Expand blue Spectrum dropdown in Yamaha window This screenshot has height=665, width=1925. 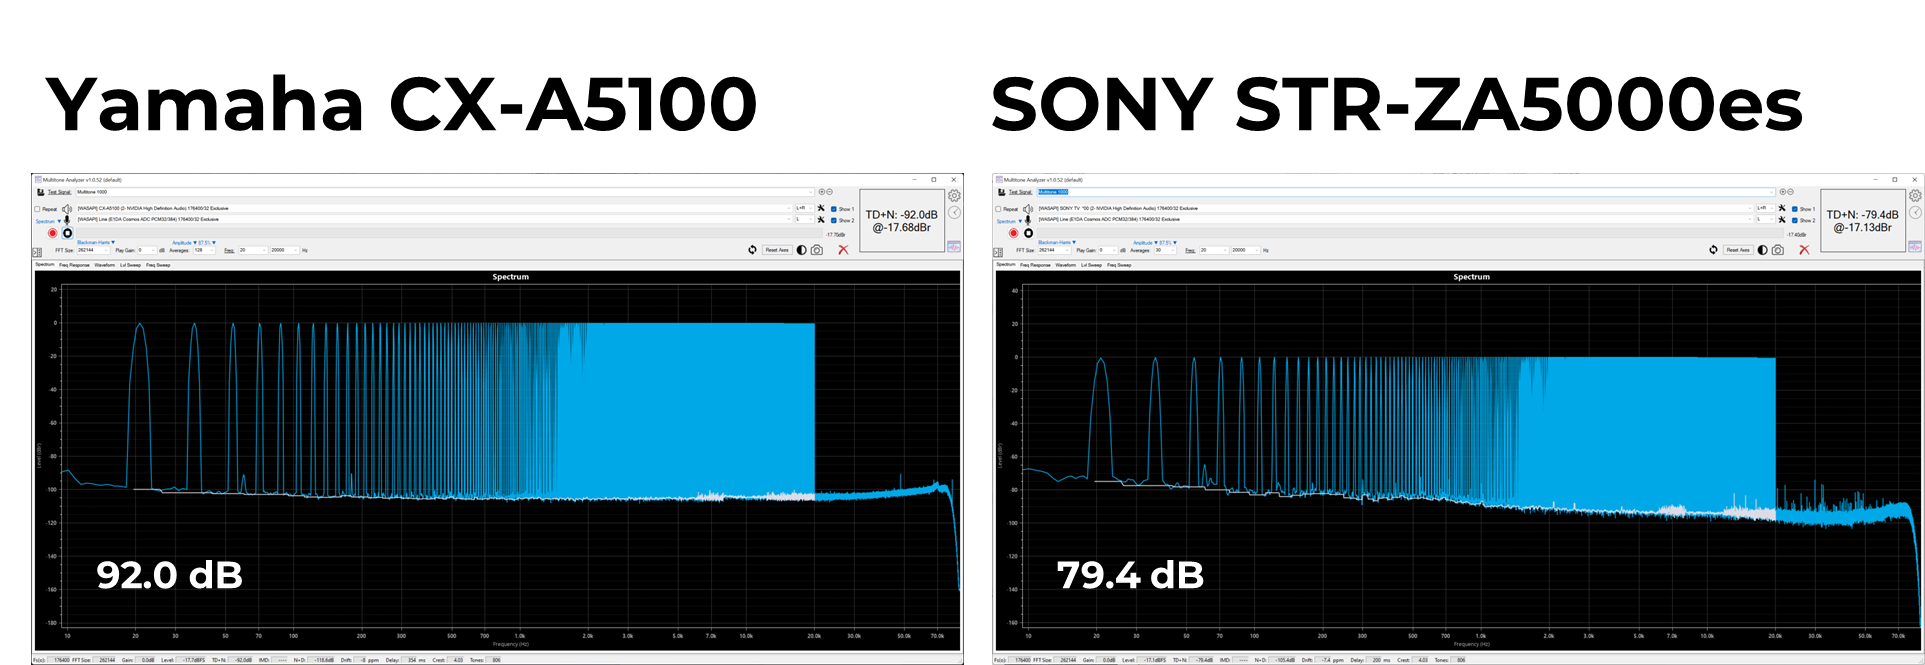(x=48, y=221)
